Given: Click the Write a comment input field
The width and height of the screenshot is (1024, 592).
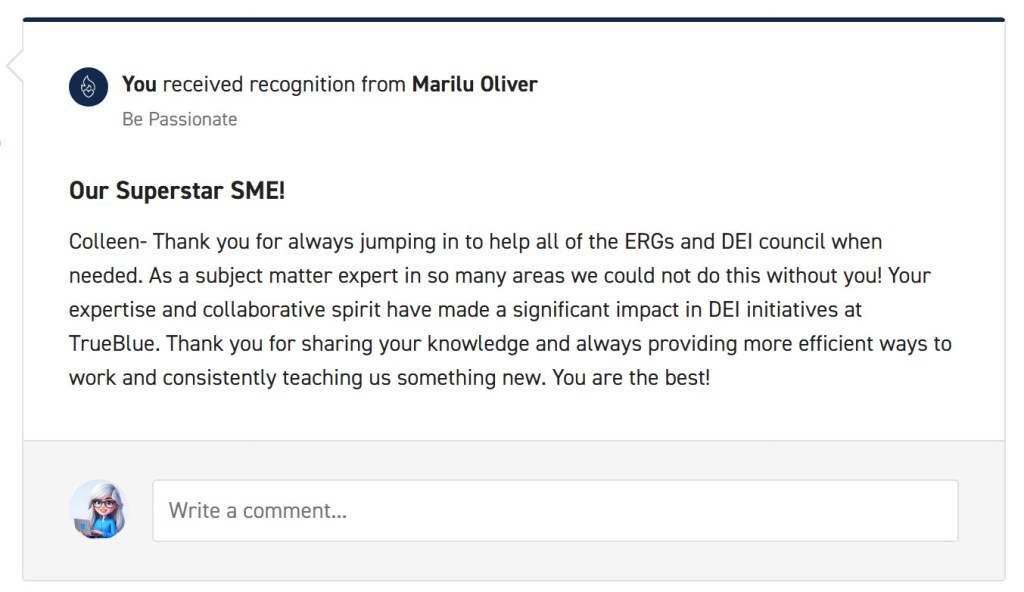Looking at the screenshot, I should tap(555, 510).
